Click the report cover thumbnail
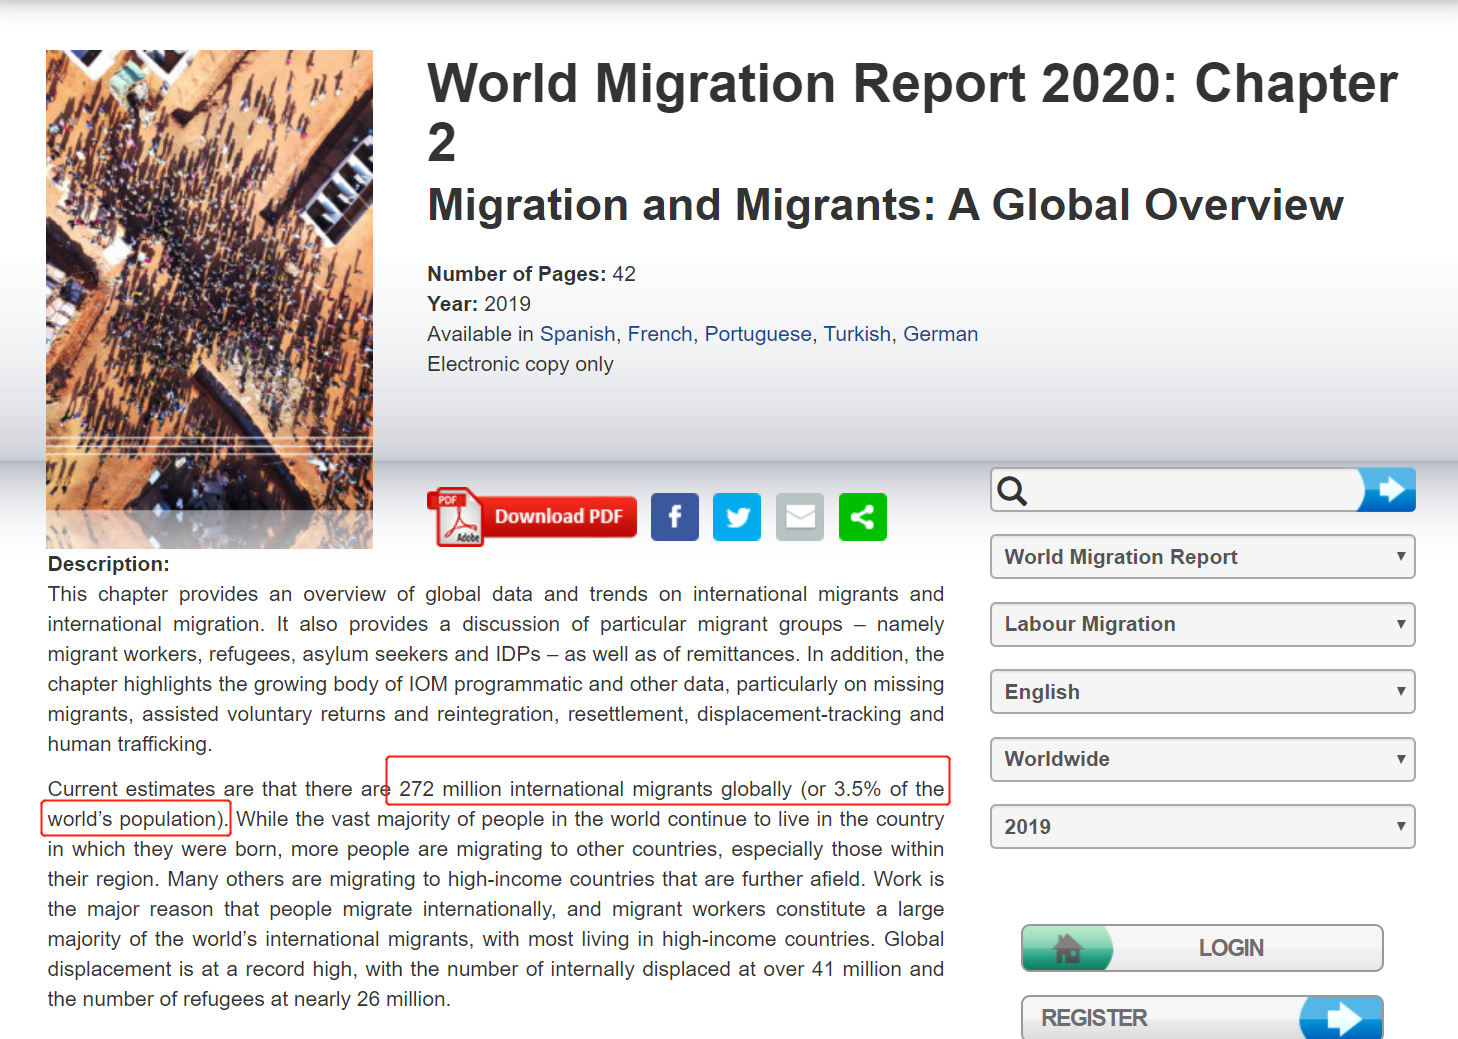Image resolution: width=1458 pixels, height=1039 pixels. click(209, 298)
